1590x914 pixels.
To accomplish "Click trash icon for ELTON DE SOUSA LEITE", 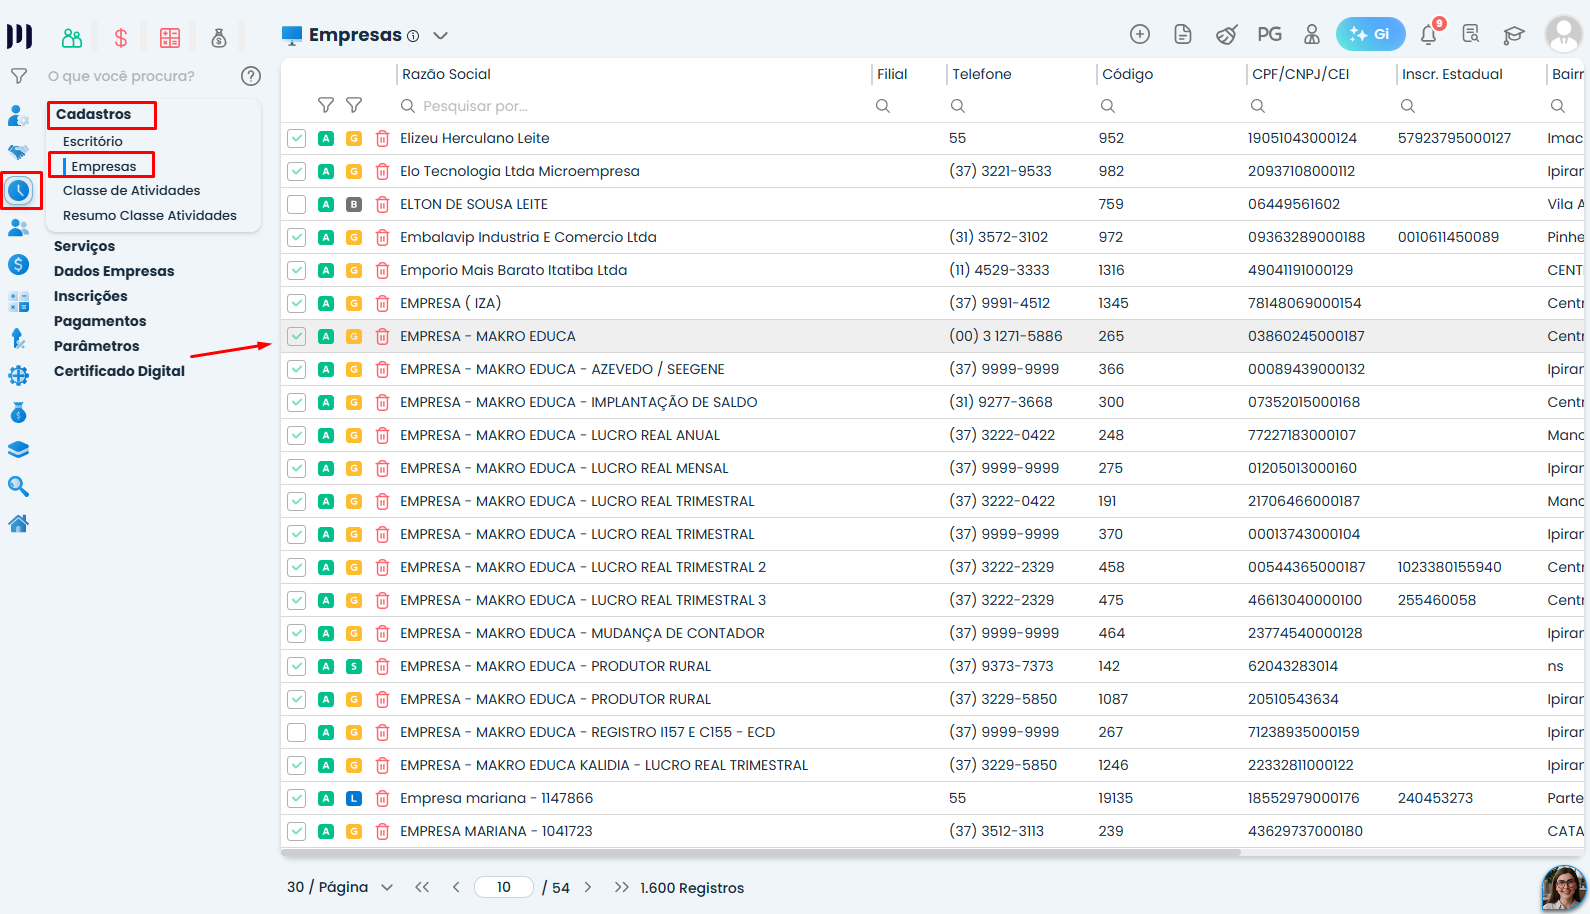I will point(382,204).
